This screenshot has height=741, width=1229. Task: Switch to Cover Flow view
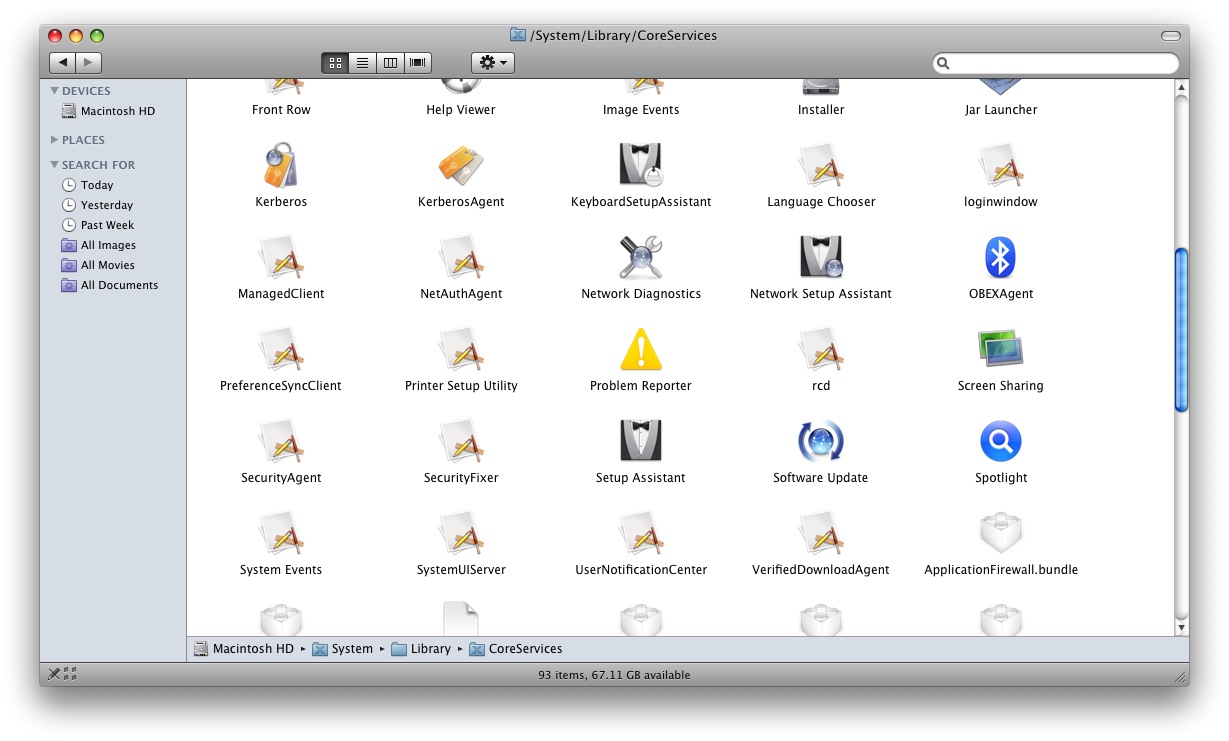[418, 63]
